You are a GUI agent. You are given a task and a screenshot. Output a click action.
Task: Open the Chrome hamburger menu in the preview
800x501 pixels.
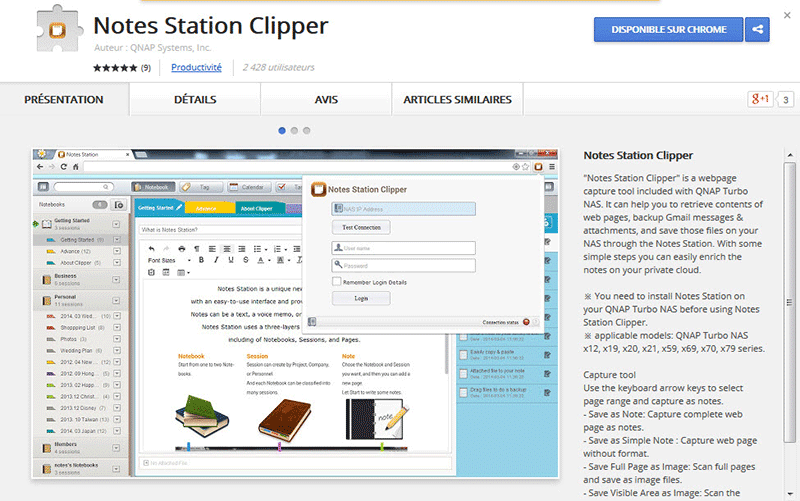pyautogui.click(x=552, y=167)
